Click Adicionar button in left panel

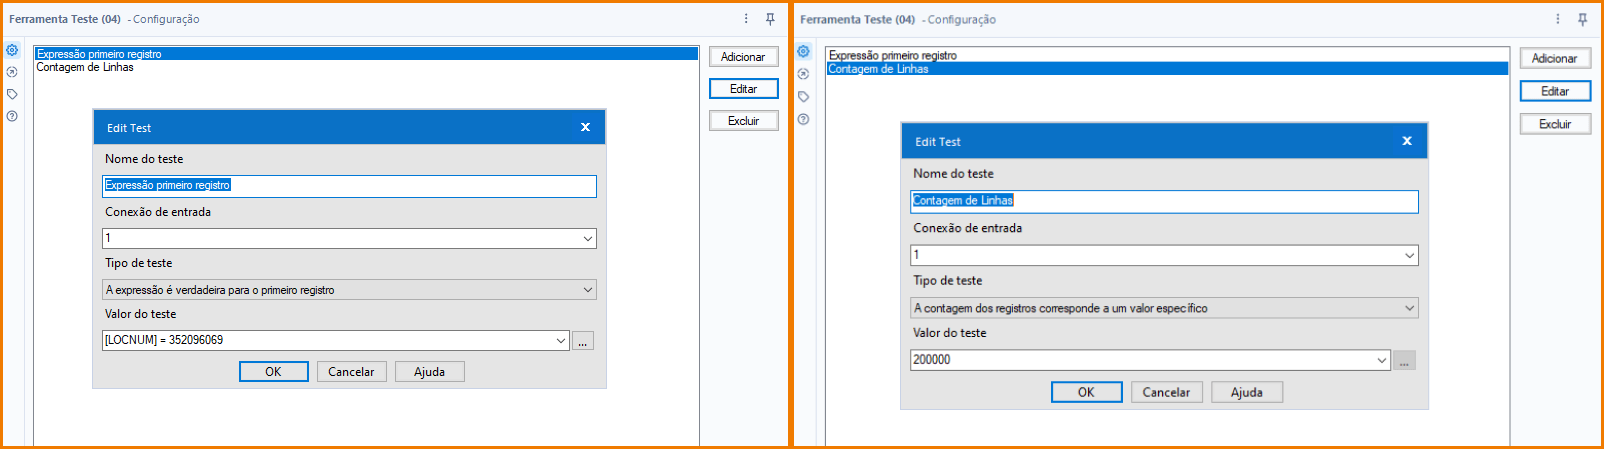(743, 57)
